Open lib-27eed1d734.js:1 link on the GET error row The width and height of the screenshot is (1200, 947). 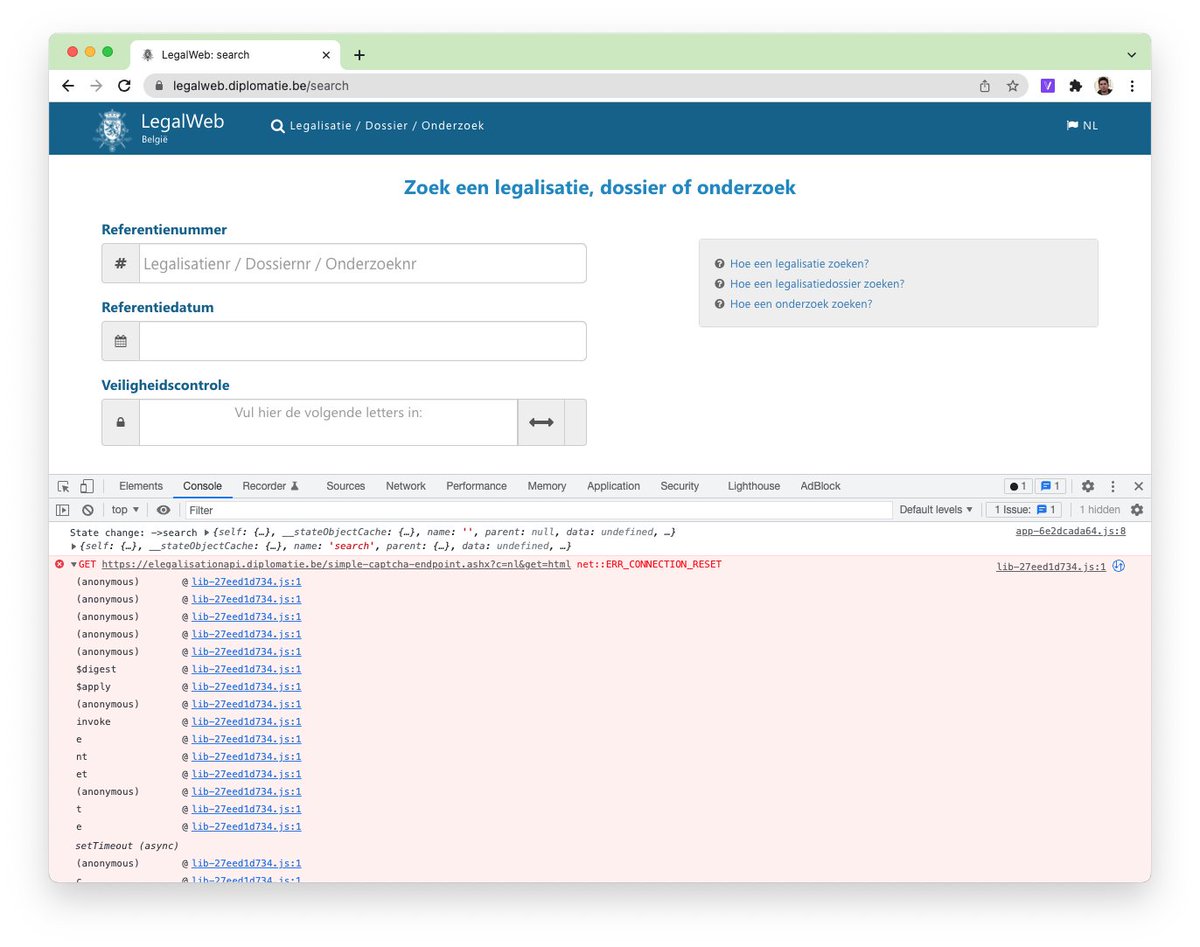[1051, 566]
